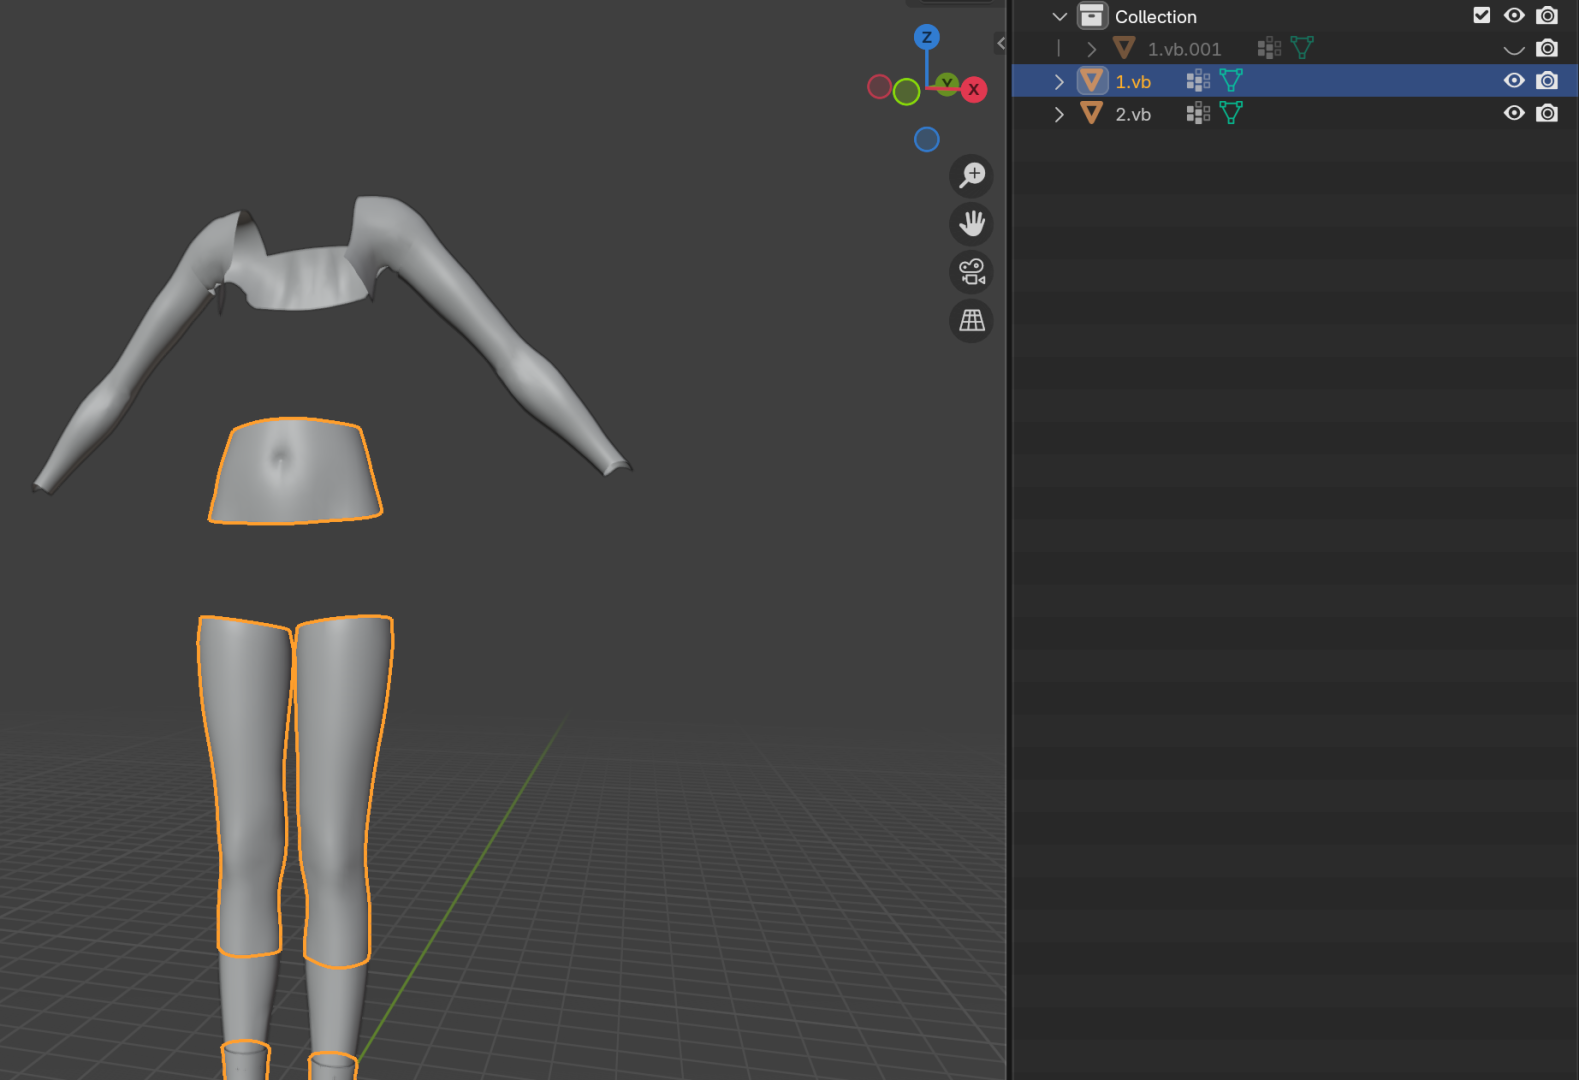Screen dimensions: 1579x1080
Task: Click the Pan view hand button
Action: click(x=971, y=223)
